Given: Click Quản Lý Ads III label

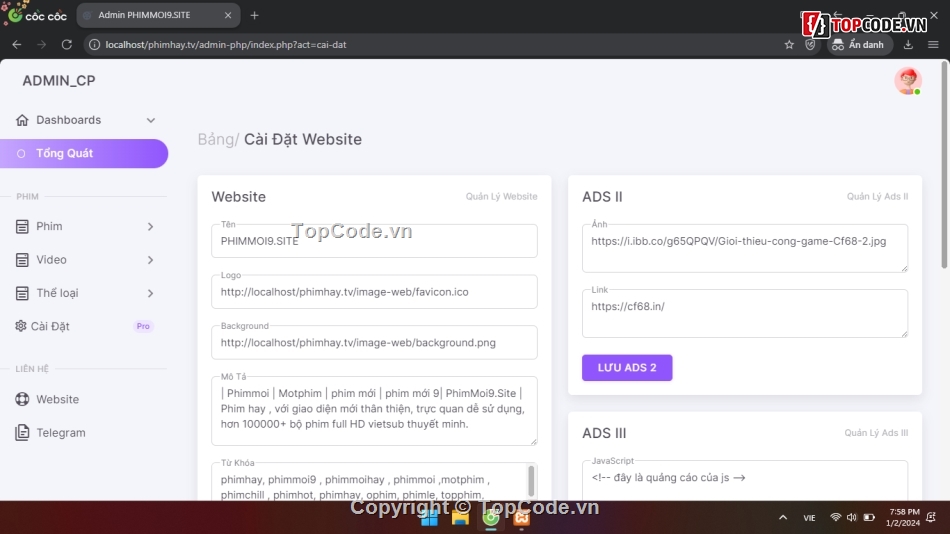Looking at the screenshot, I should (876, 433).
